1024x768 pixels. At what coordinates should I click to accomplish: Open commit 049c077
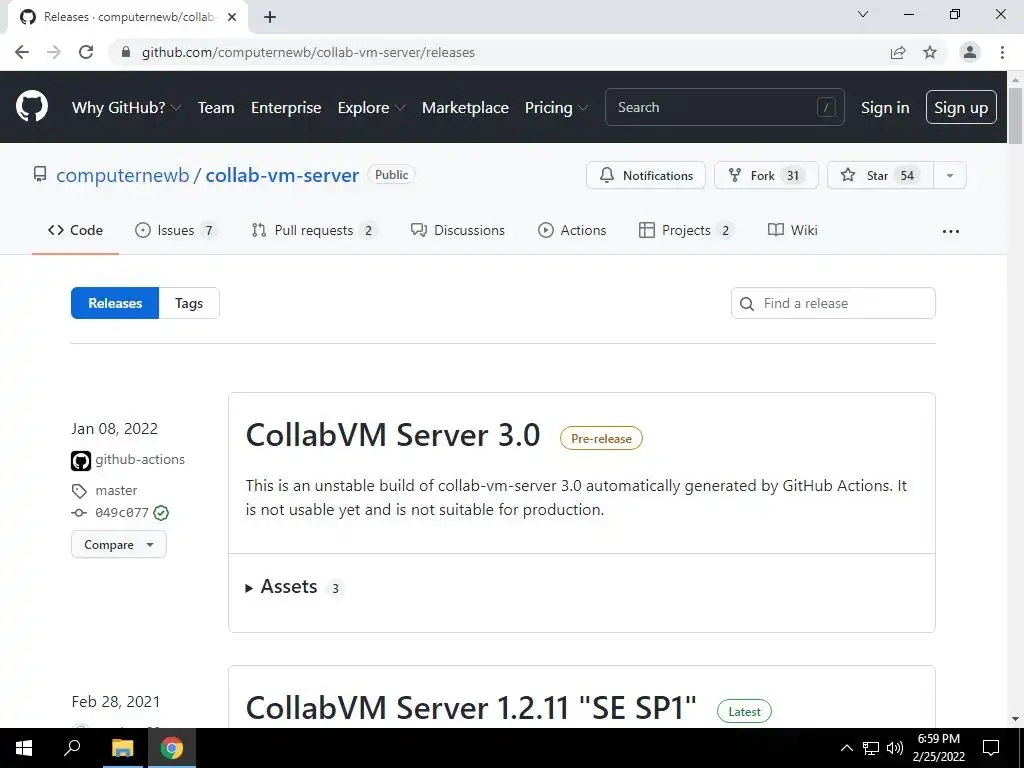point(122,513)
